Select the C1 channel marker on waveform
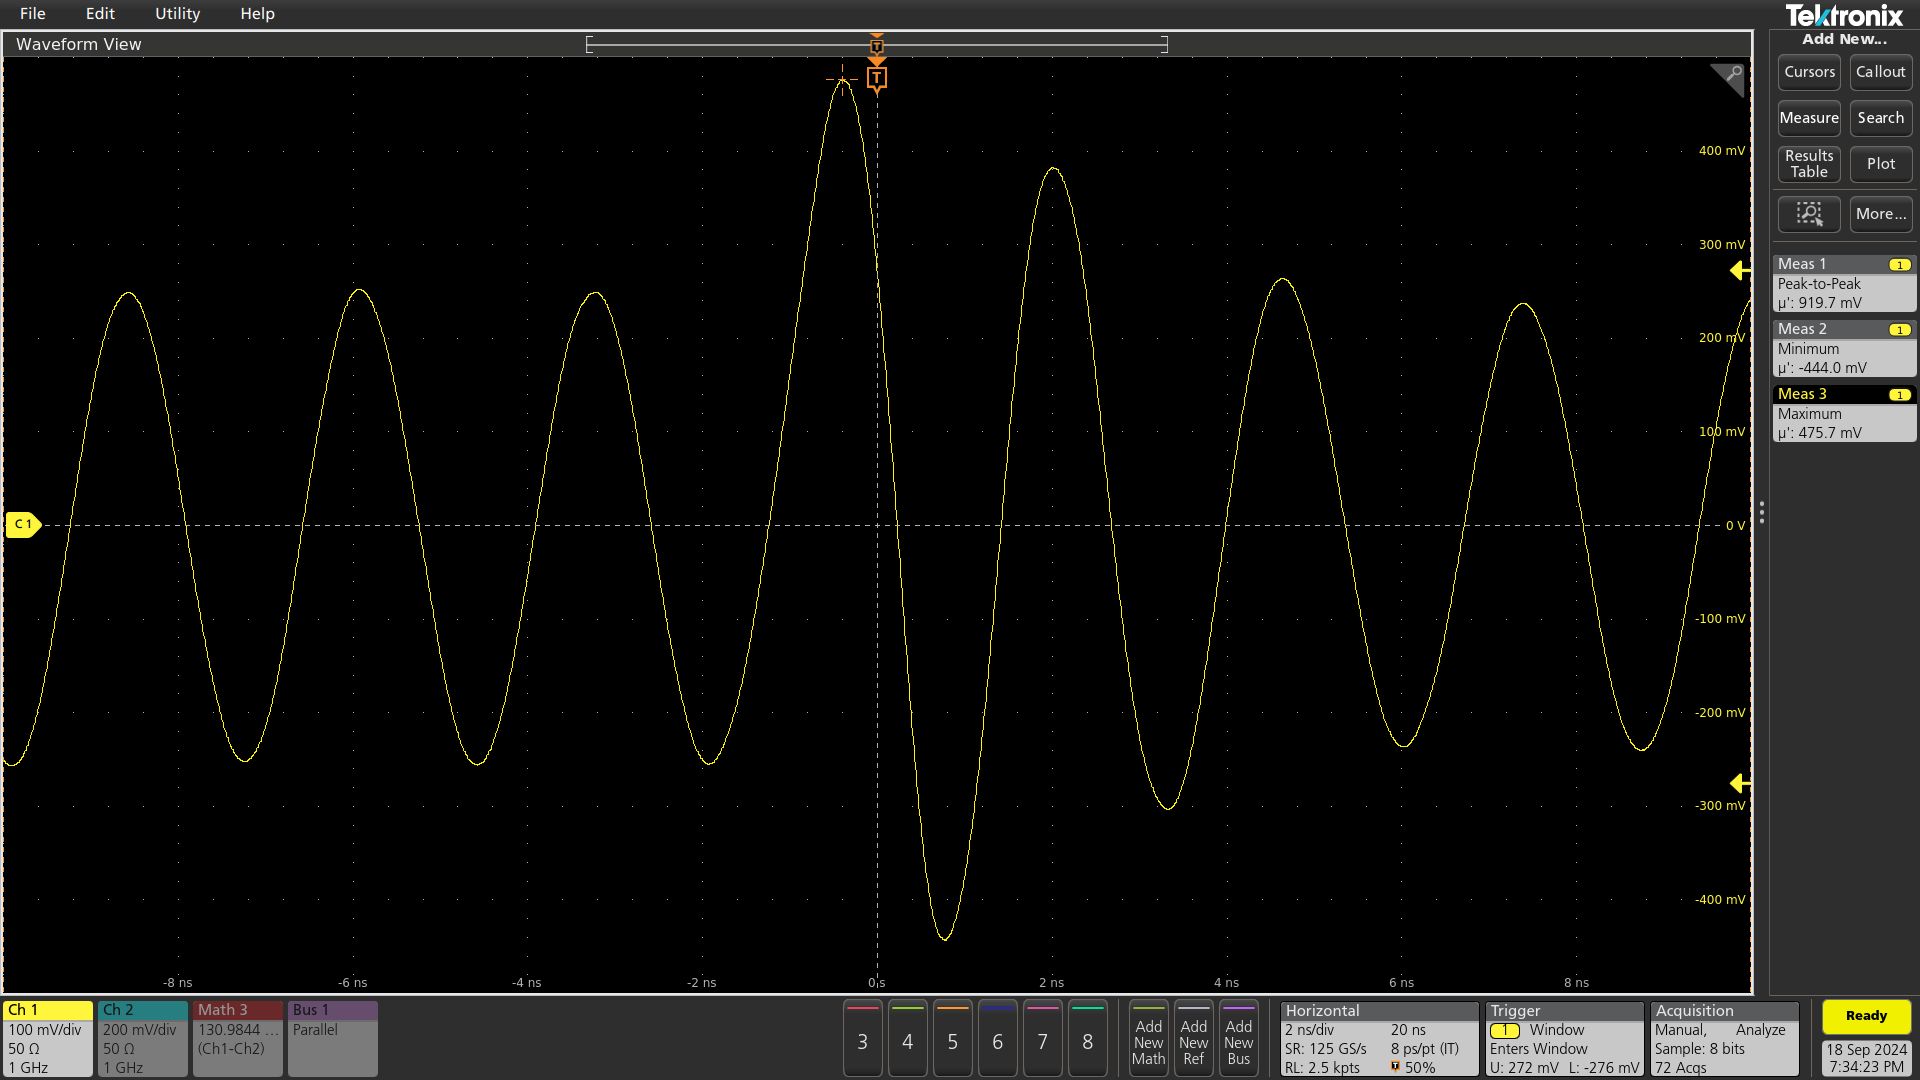 [x=22, y=523]
